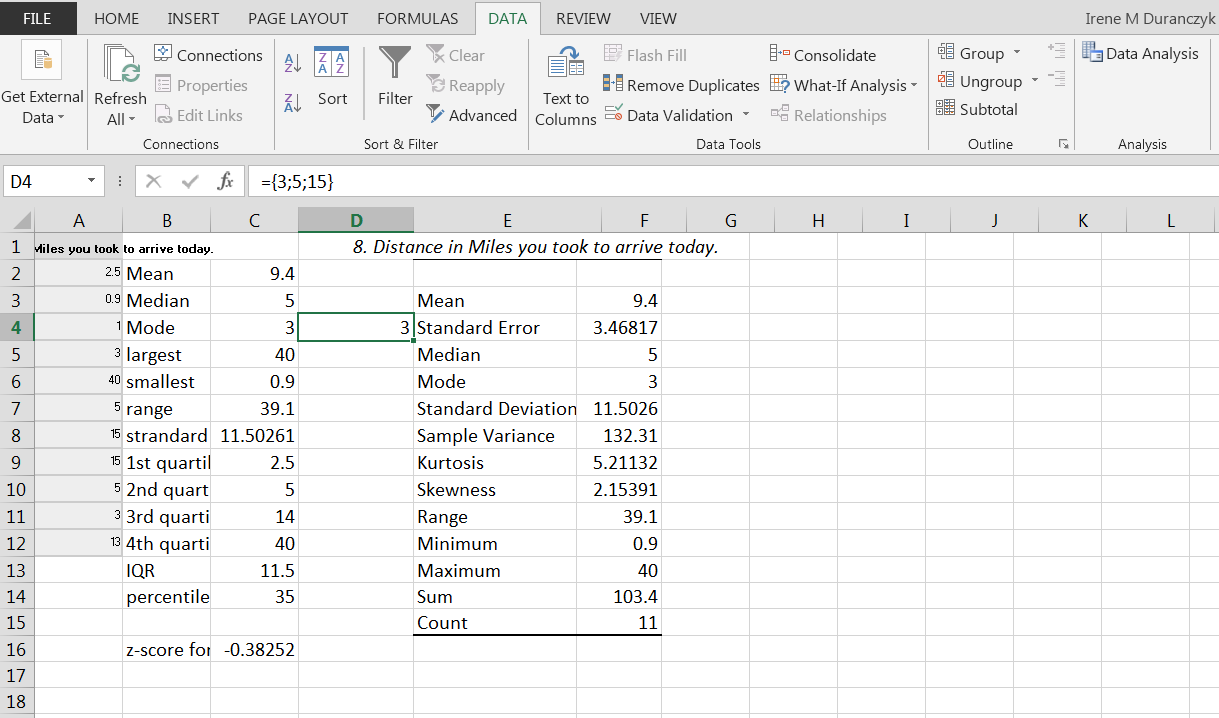Open the Sort dialog
The height and width of the screenshot is (718, 1219).
[x=332, y=76]
